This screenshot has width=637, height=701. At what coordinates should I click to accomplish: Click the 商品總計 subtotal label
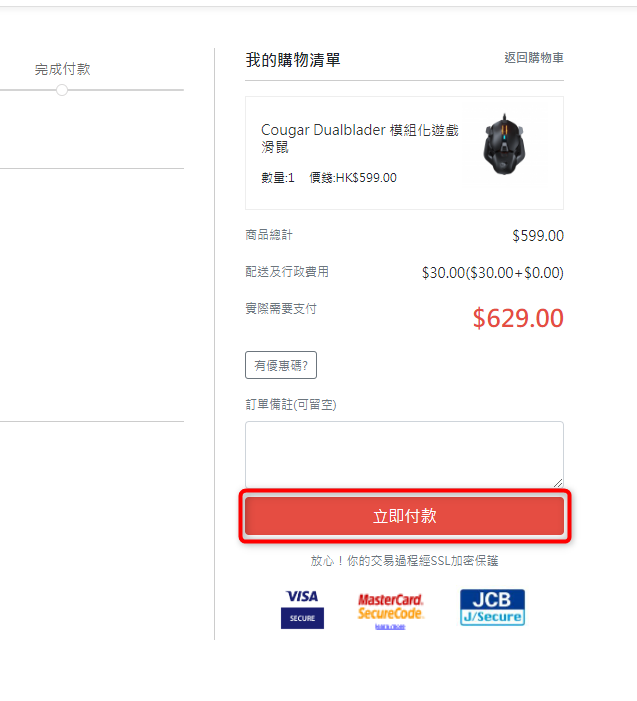click(x=269, y=235)
